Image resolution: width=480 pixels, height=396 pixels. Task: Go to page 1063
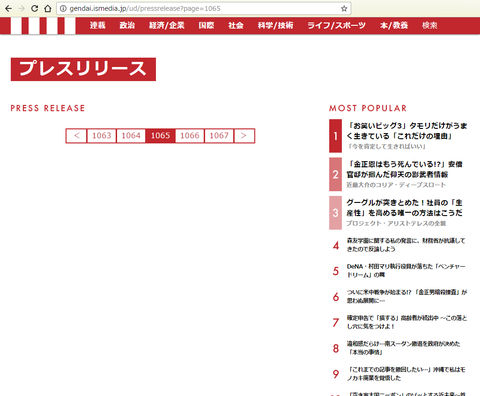click(102, 136)
